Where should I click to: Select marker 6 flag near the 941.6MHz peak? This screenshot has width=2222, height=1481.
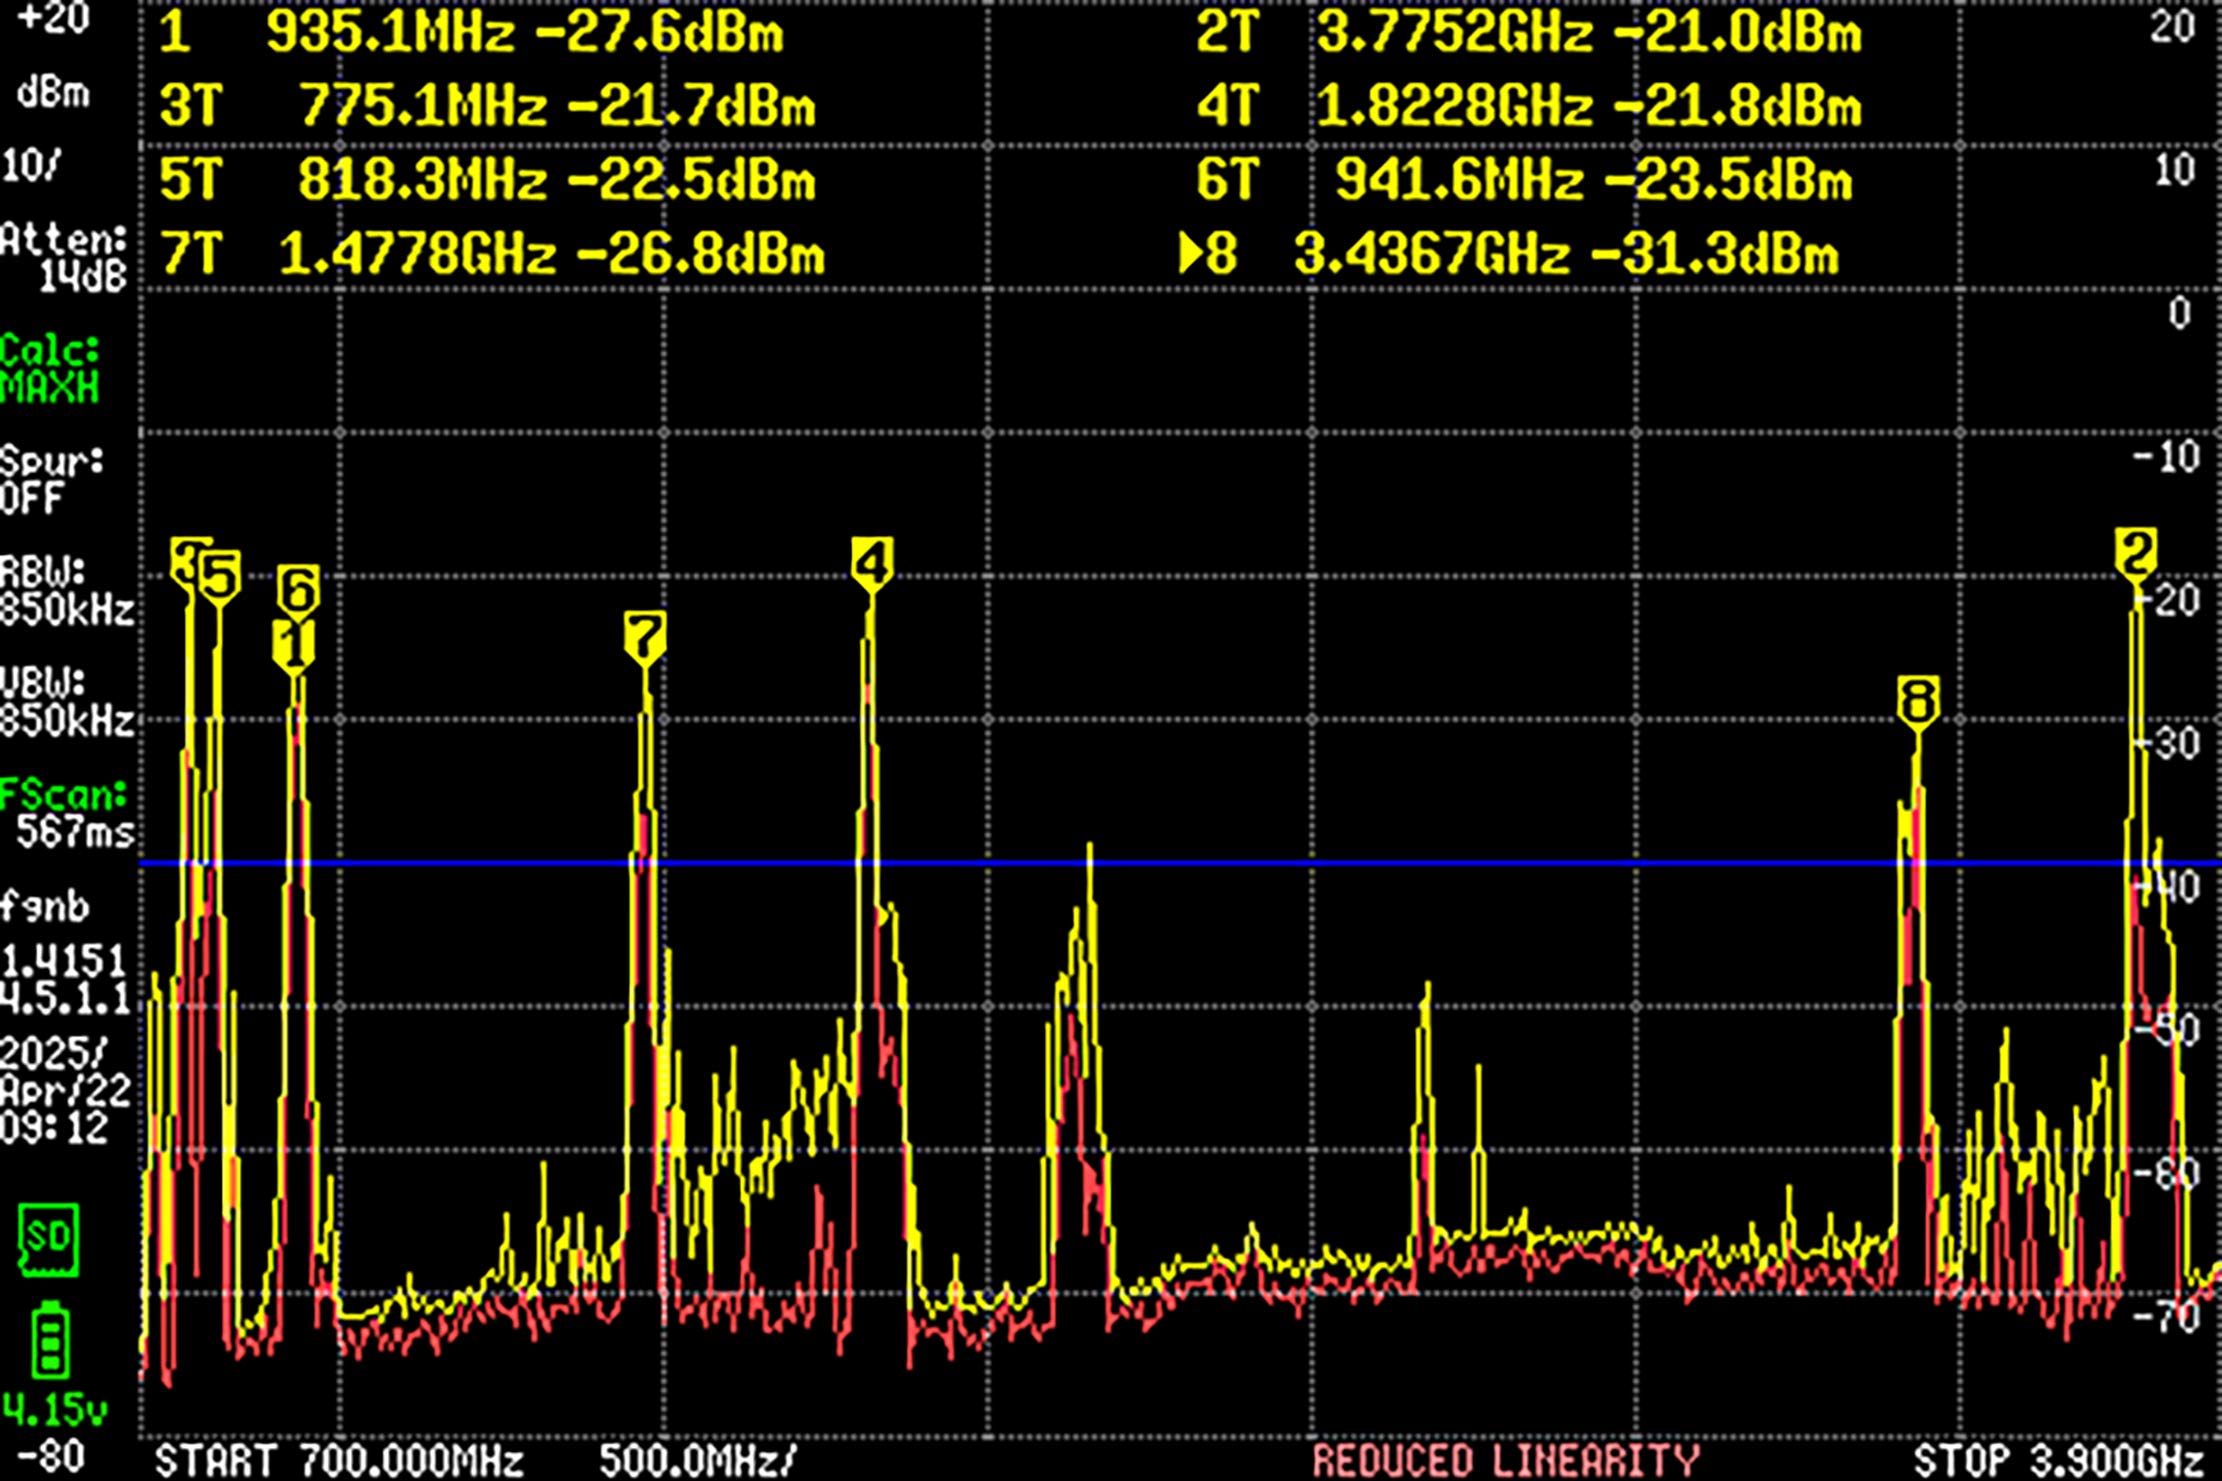click(297, 588)
